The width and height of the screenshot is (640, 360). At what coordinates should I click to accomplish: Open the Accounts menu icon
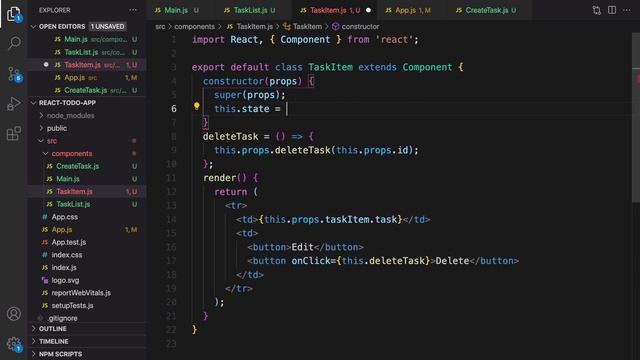[14, 313]
